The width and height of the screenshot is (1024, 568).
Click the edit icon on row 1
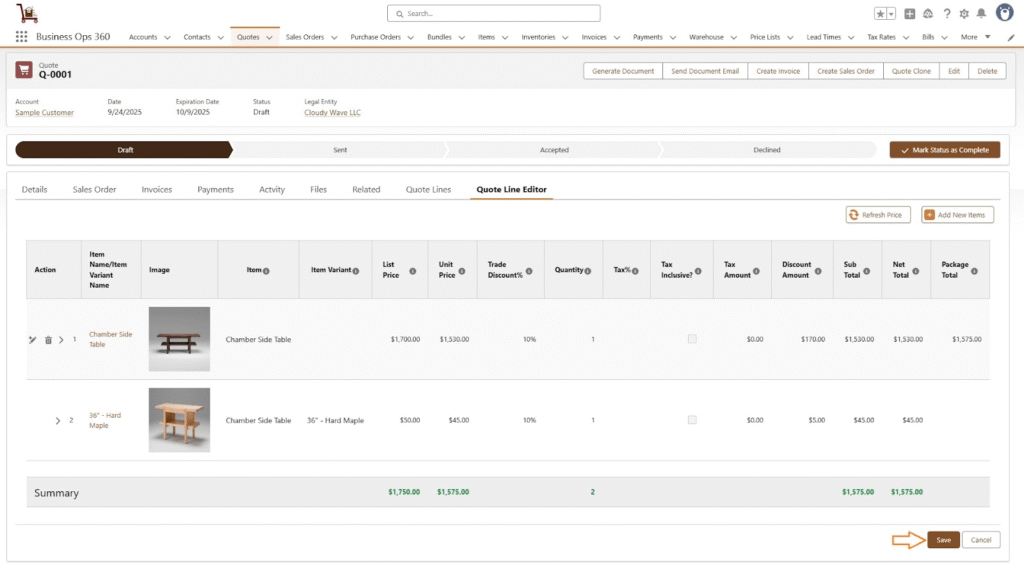pyautogui.click(x=32, y=340)
